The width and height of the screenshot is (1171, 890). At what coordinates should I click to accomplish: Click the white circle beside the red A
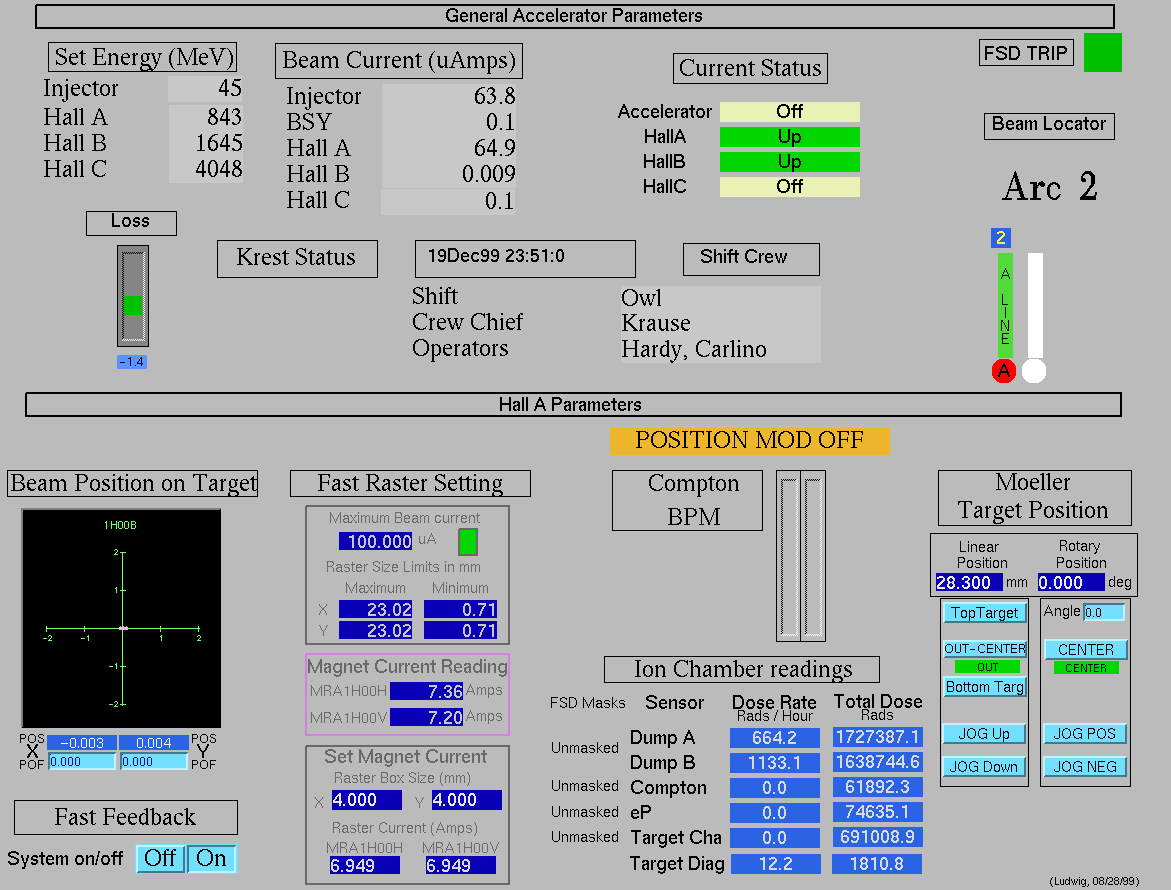pyautogui.click(x=1034, y=371)
